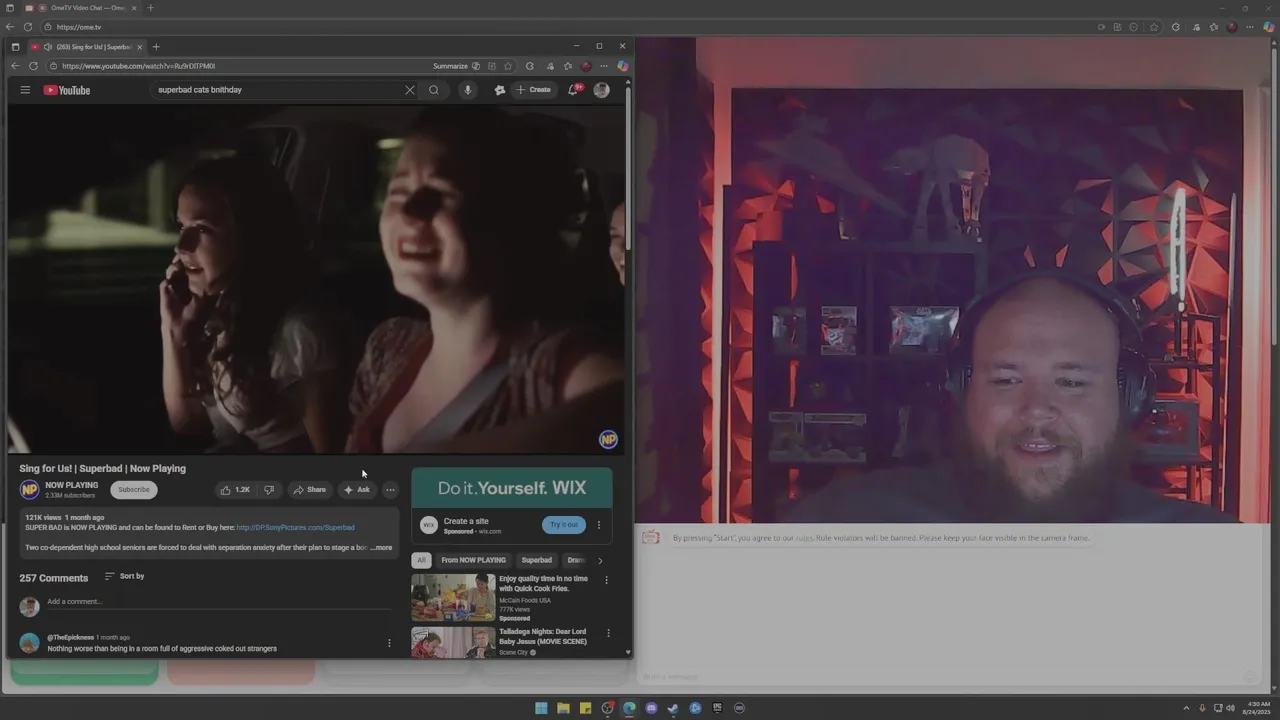Screen dimensions: 1280x720
Task: Open the YouTube account avatar menu
Action: [x=601, y=90]
